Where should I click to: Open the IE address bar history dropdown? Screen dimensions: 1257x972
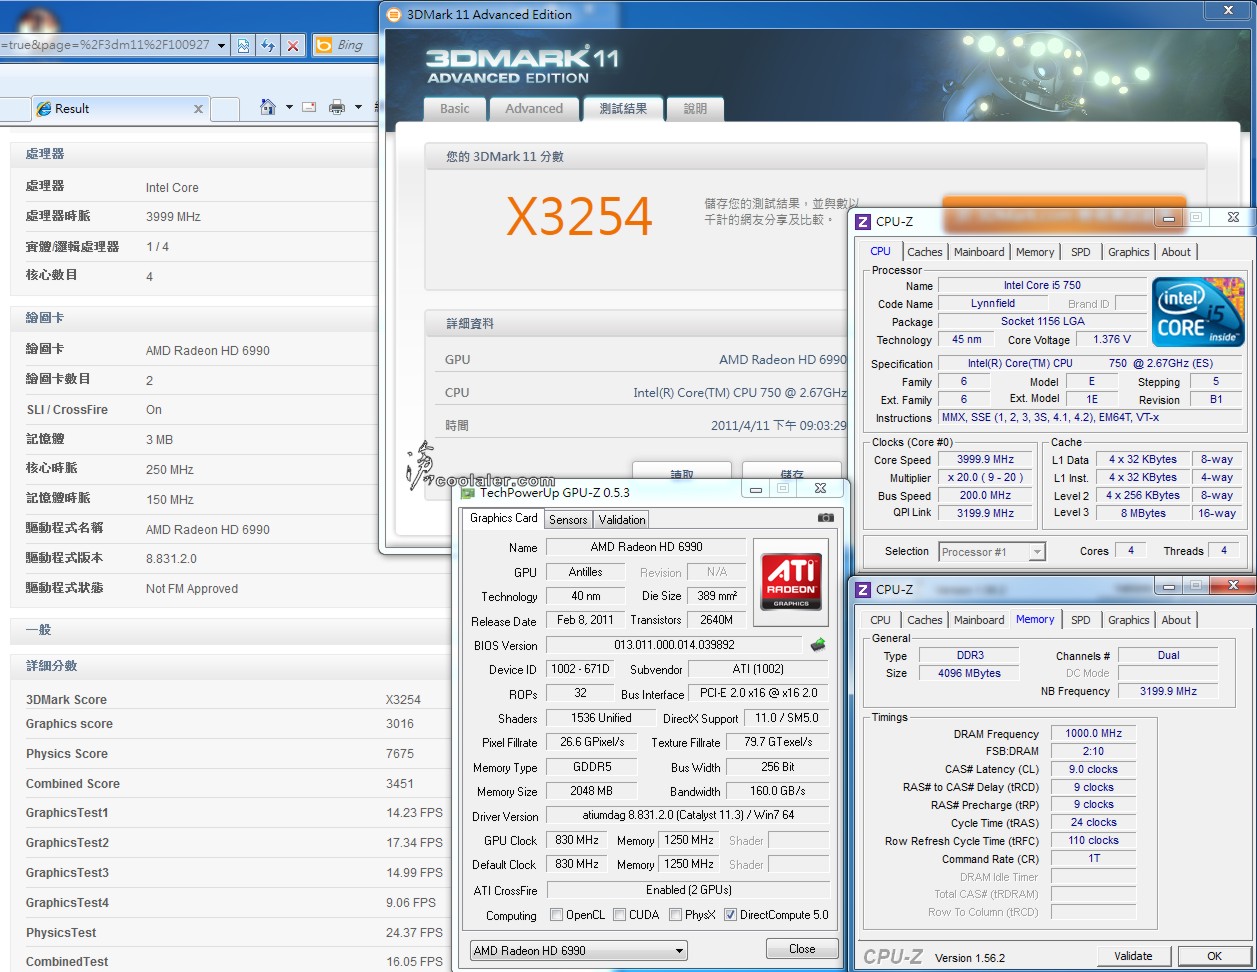(x=221, y=45)
